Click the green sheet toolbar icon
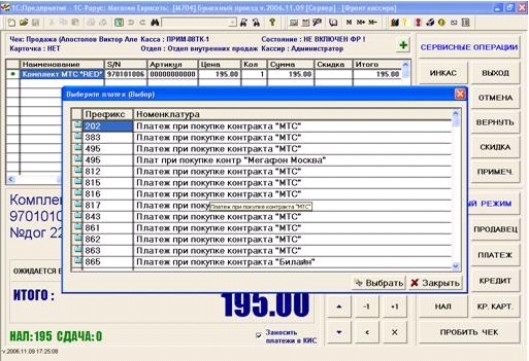Viewport: 529px width, 361px height. [x=119, y=23]
